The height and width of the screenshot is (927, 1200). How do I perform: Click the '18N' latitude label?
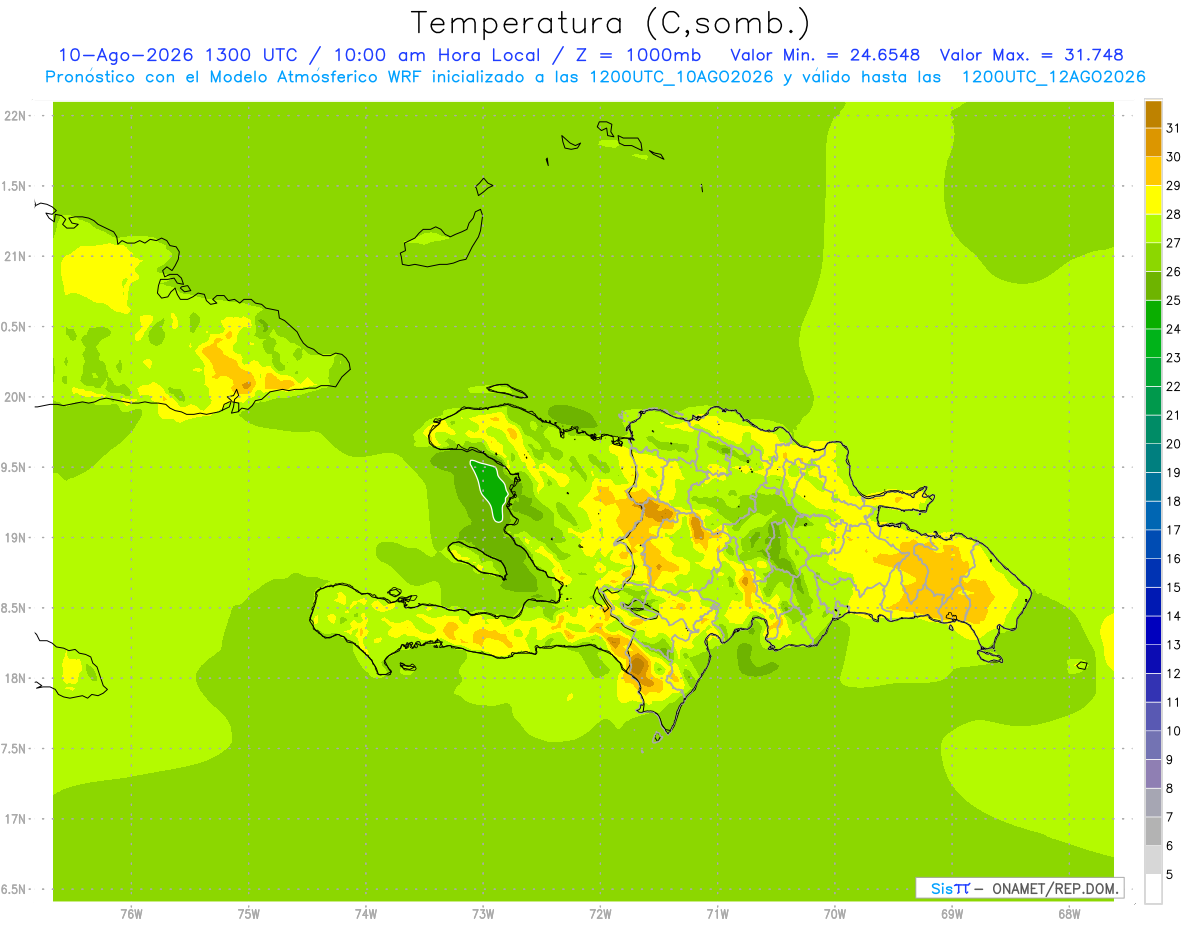[16, 678]
